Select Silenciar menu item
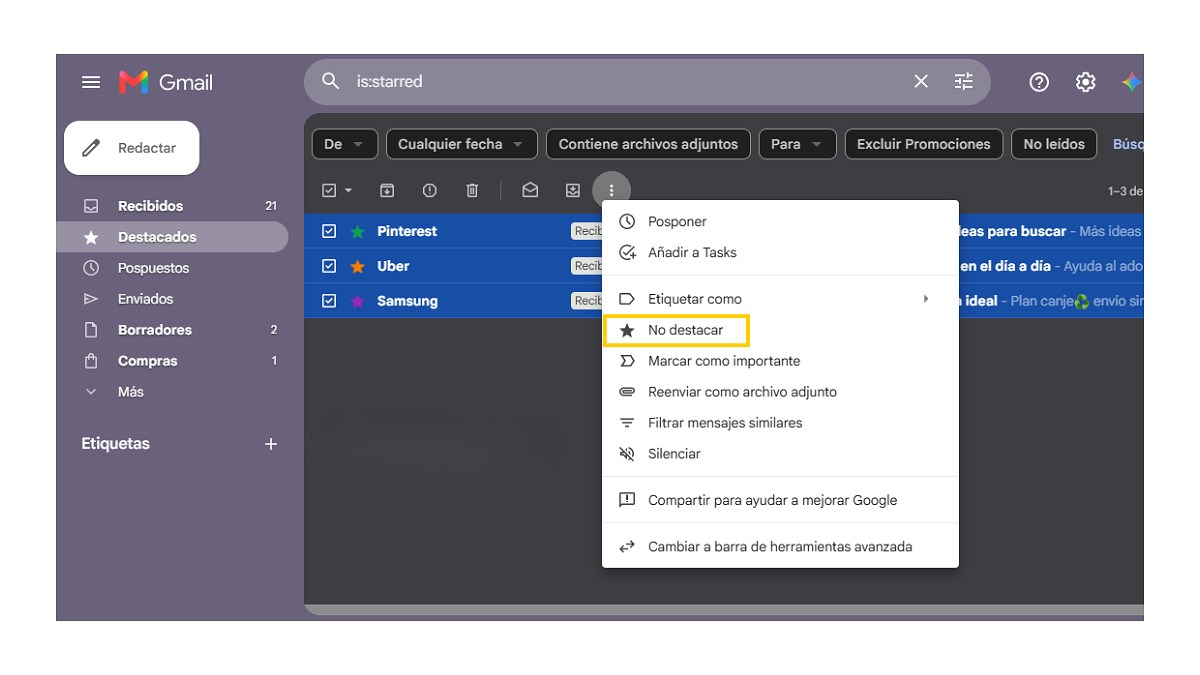The height and width of the screenshot is (675, 1200). (780, 454)
